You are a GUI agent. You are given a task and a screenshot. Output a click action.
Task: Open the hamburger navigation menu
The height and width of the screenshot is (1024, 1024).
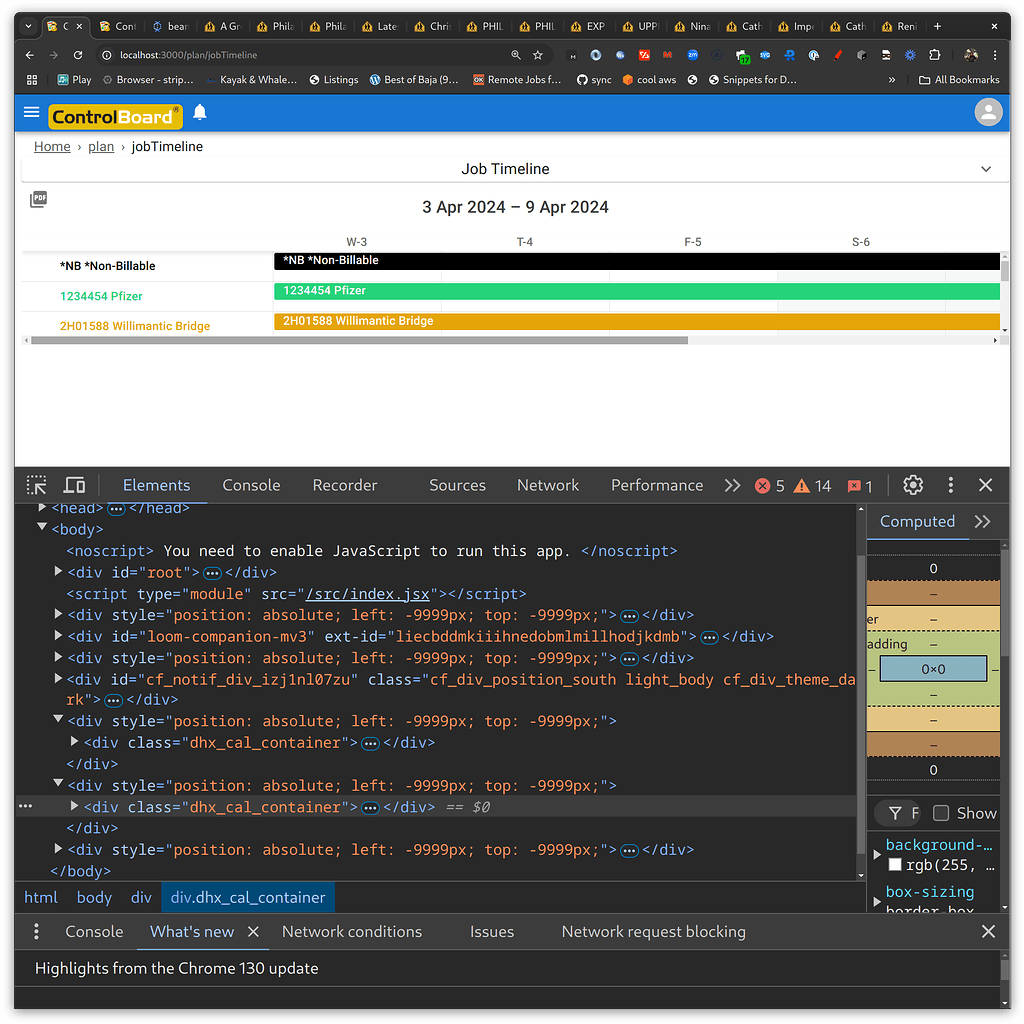tap(31, 112)
